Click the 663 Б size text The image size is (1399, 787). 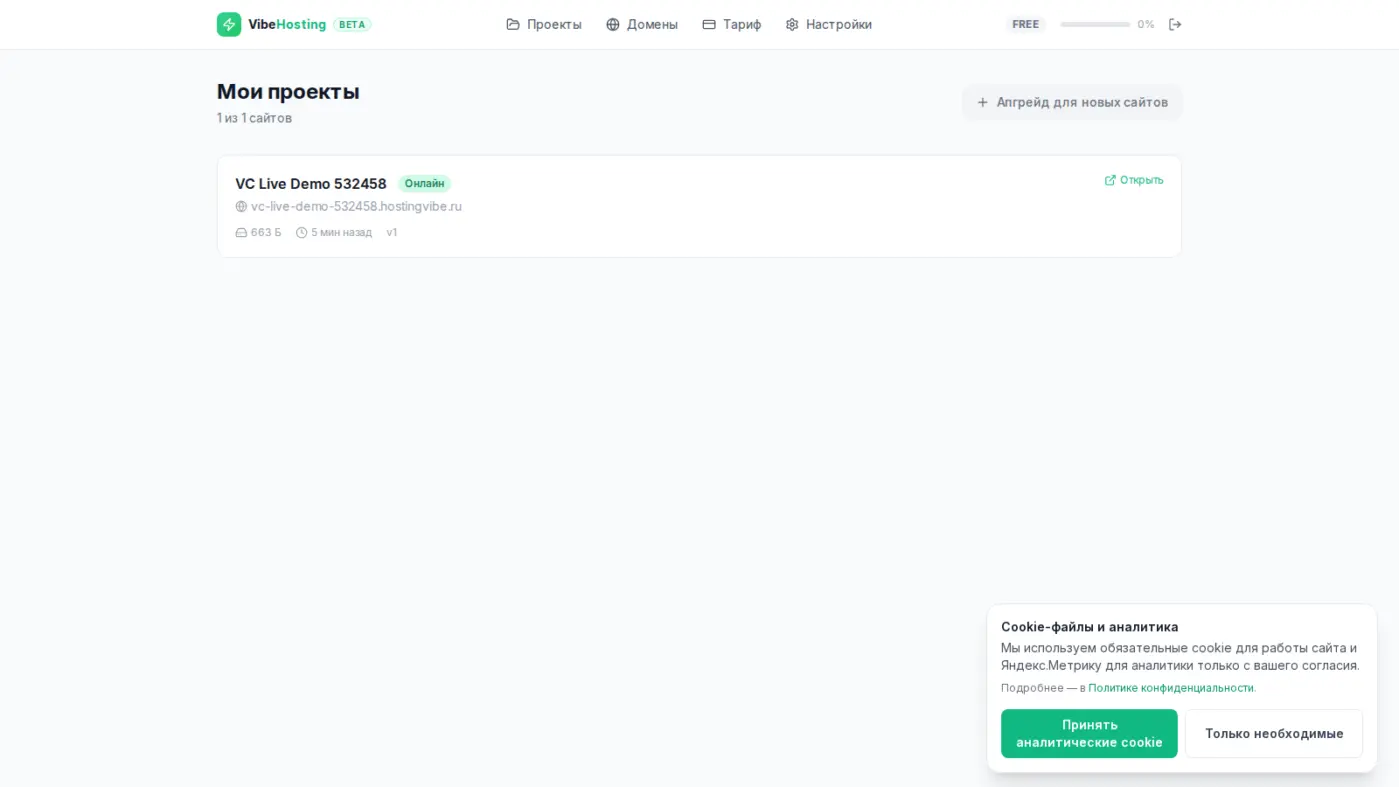(266, 233)
